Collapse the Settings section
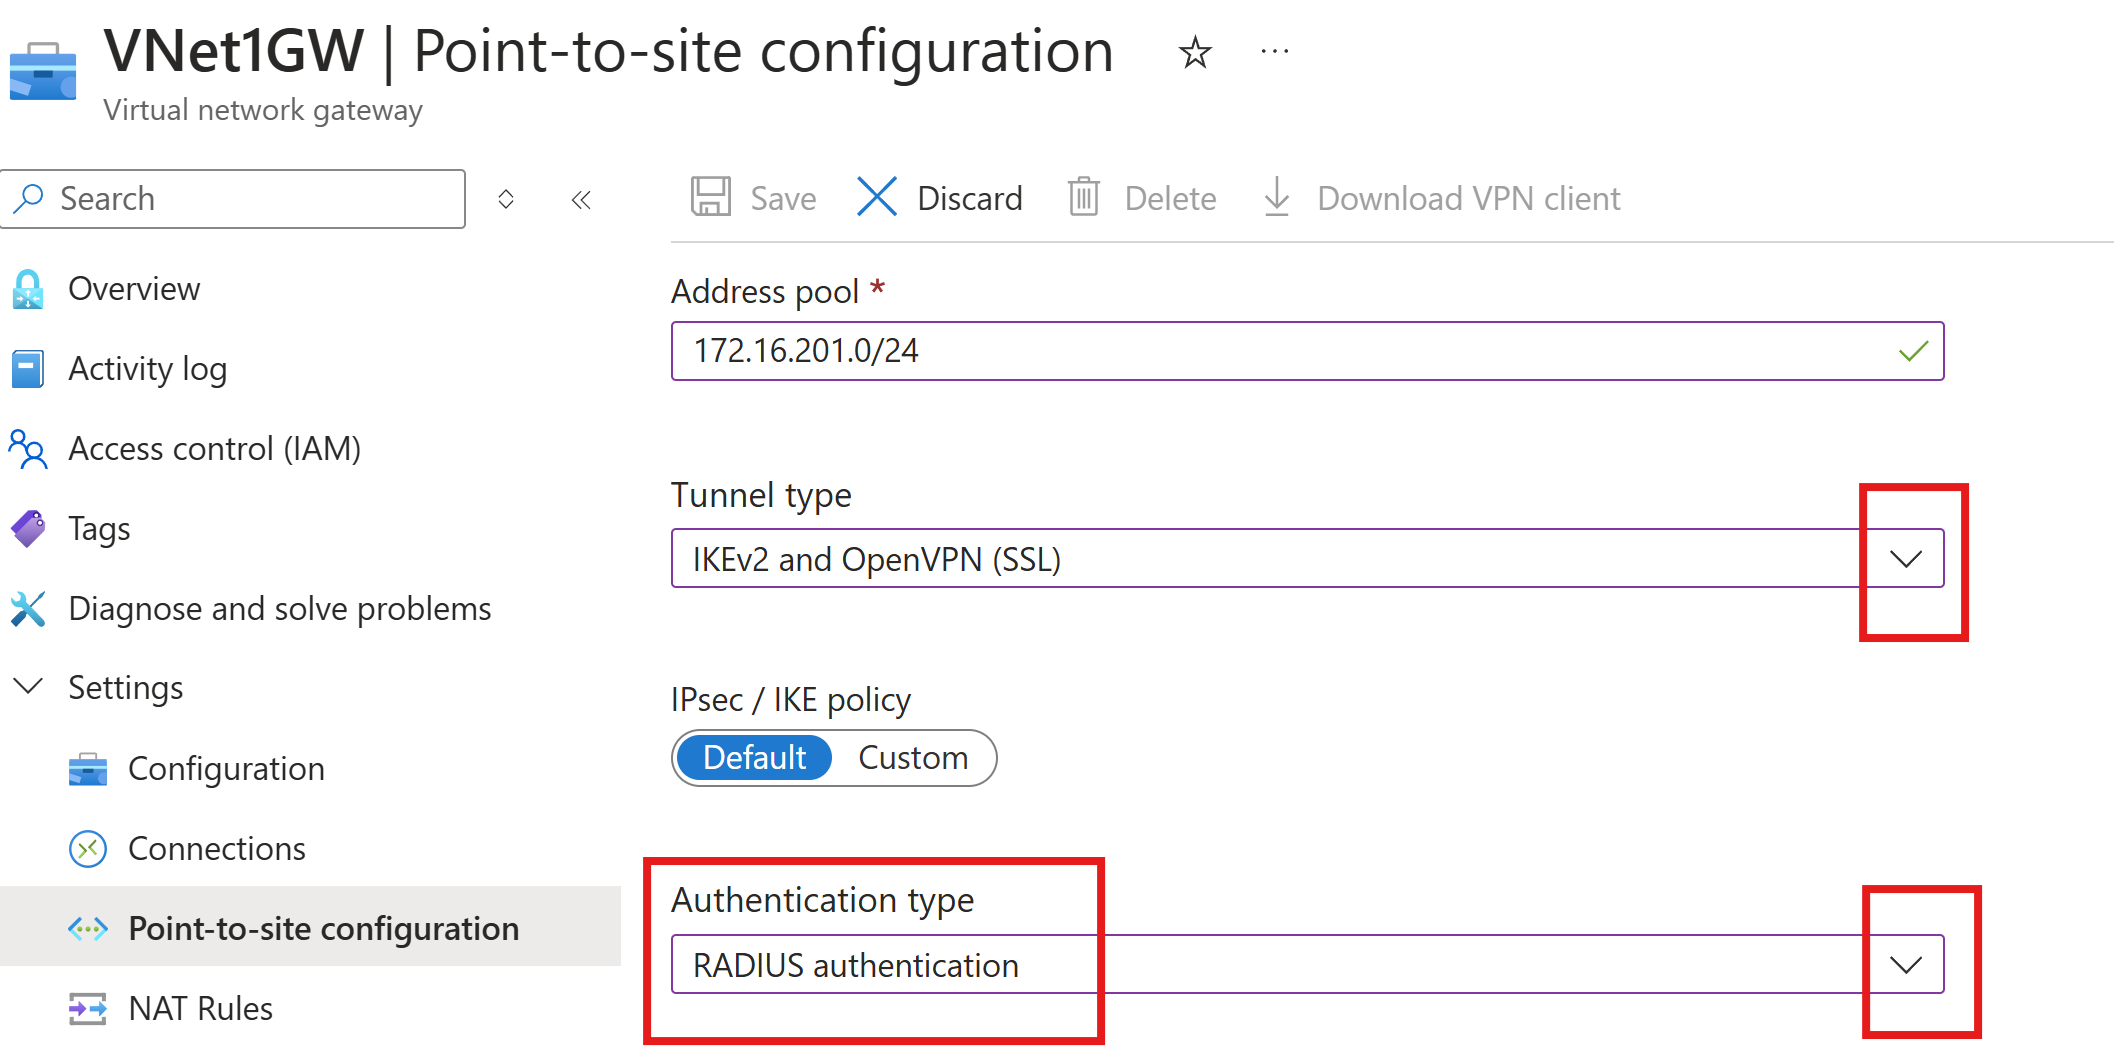 point(28,687)
